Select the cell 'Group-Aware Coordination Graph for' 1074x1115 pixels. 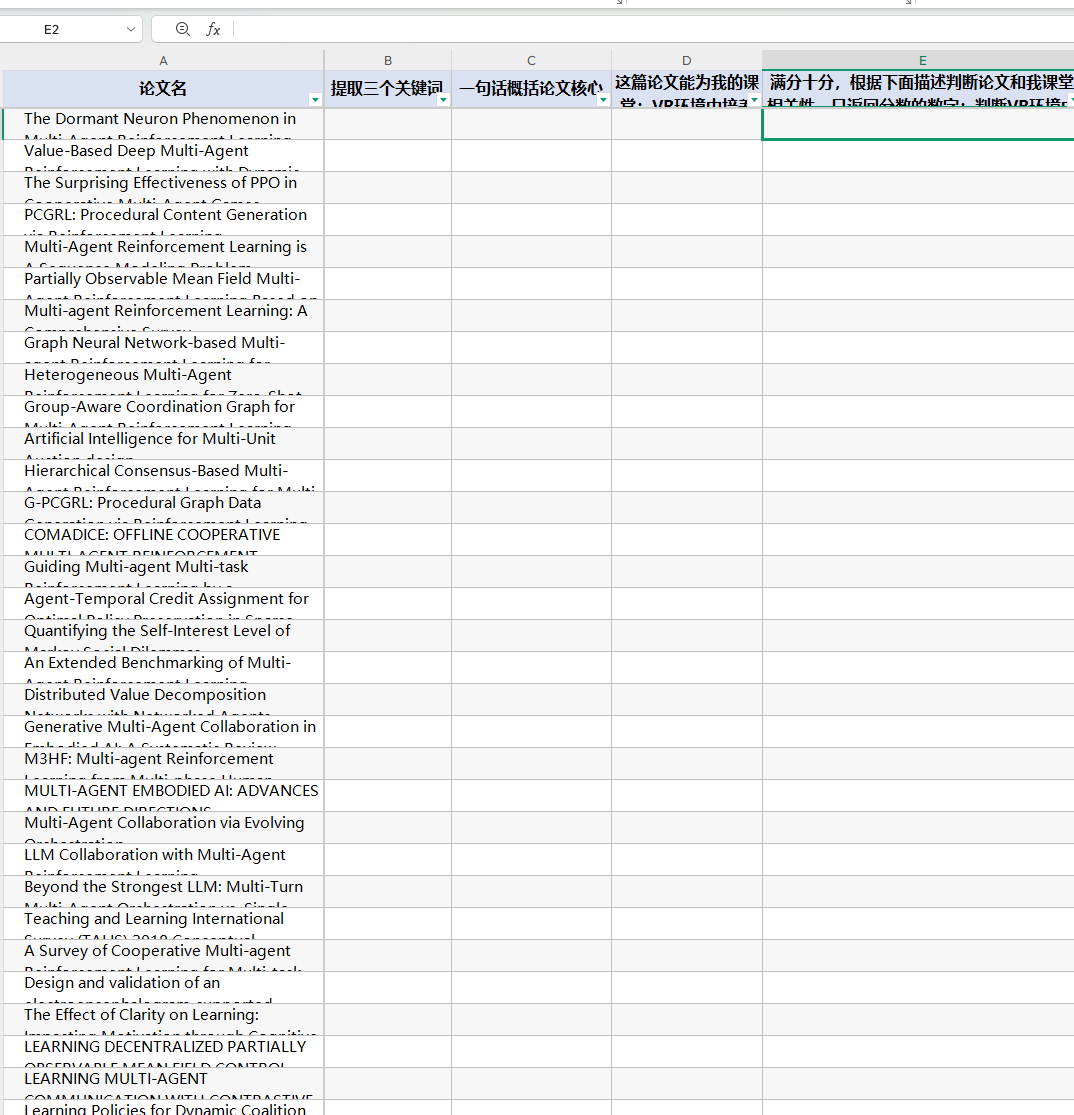click(163, 412)
